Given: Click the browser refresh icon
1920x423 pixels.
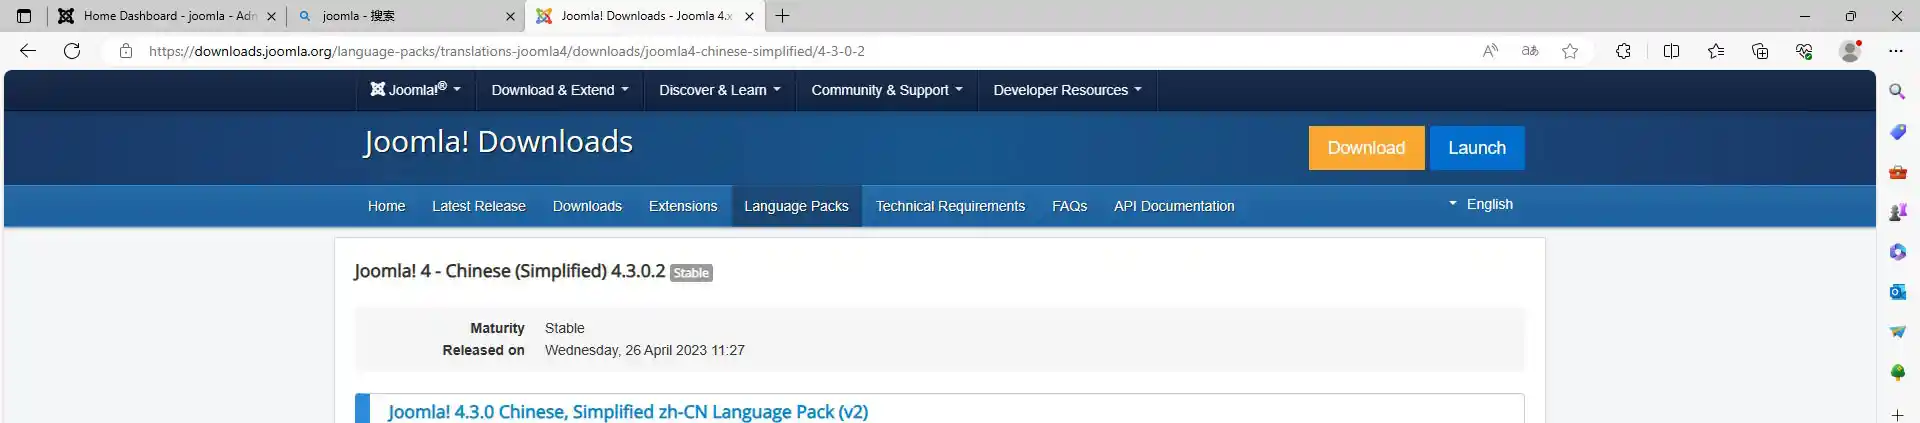Looking at the screenshot, I should [72, 51].
